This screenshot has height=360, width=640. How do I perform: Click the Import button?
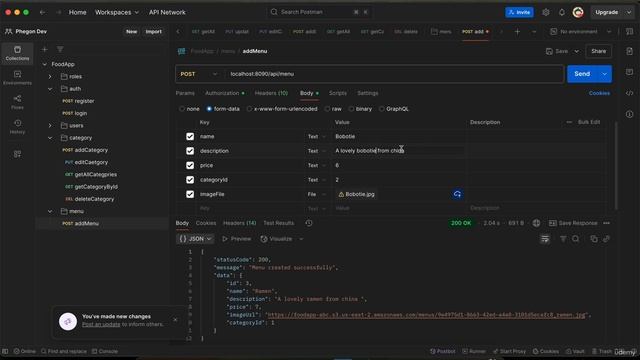pos(153,31)
